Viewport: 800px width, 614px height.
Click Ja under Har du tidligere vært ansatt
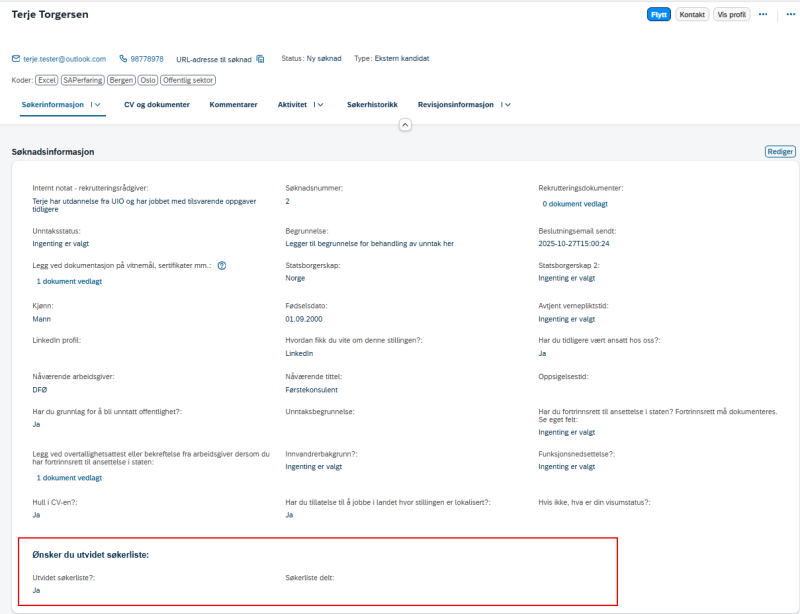tap(542, 353)
